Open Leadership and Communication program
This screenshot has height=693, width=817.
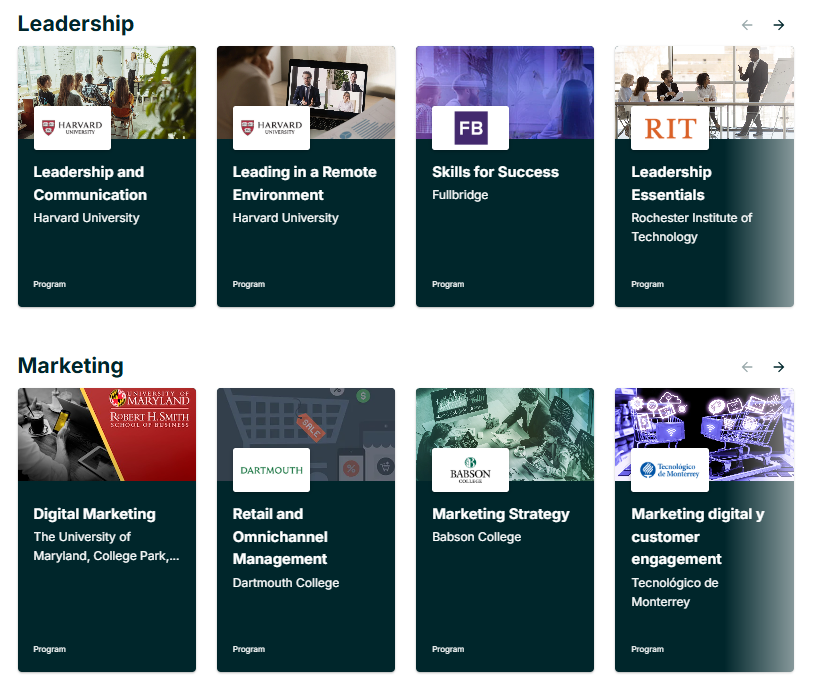(x=90, y=183)
